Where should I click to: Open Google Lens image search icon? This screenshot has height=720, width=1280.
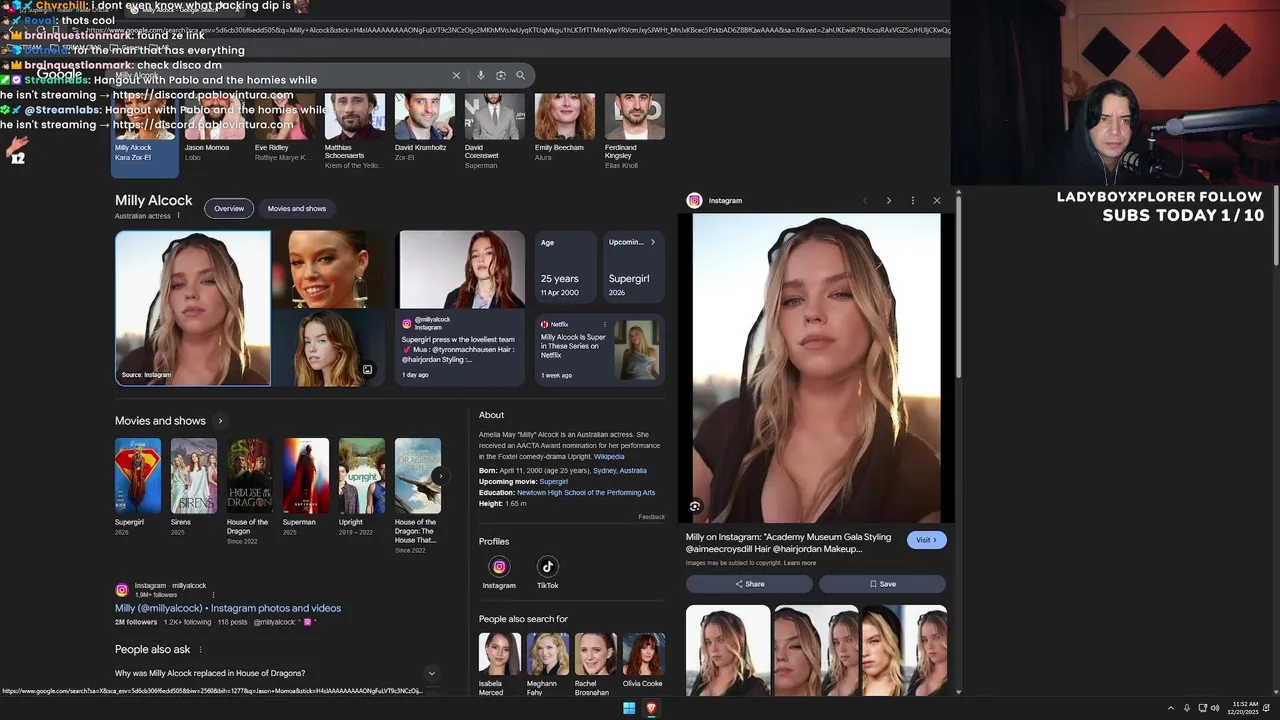(x=501, y=75)
